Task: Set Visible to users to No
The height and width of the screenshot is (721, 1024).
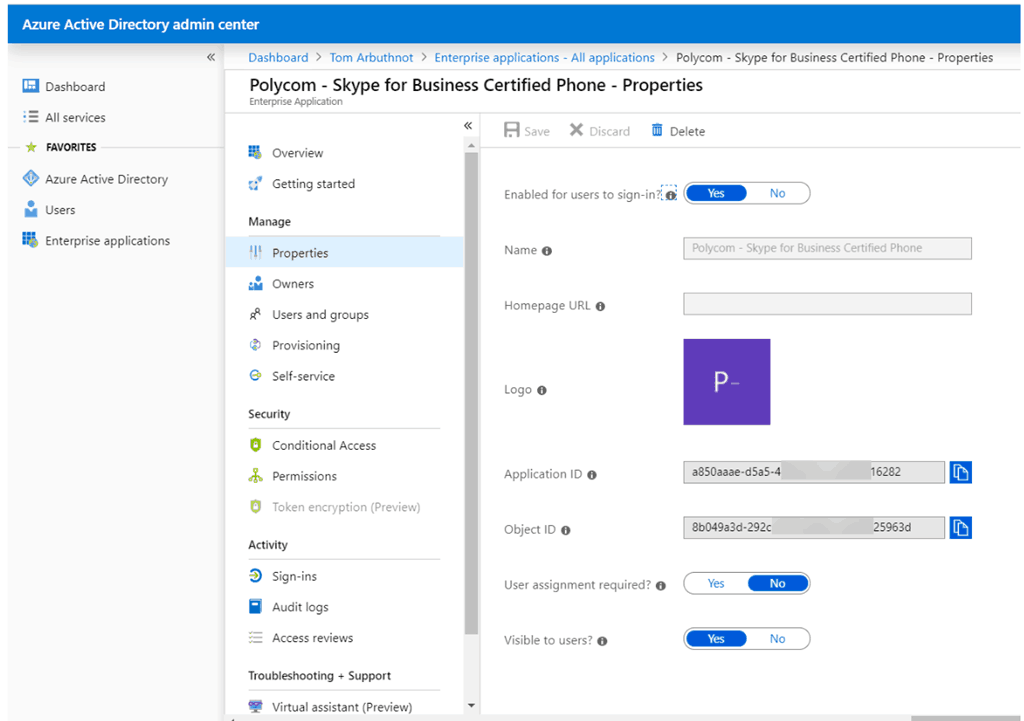Action: (x=777, y=639)
